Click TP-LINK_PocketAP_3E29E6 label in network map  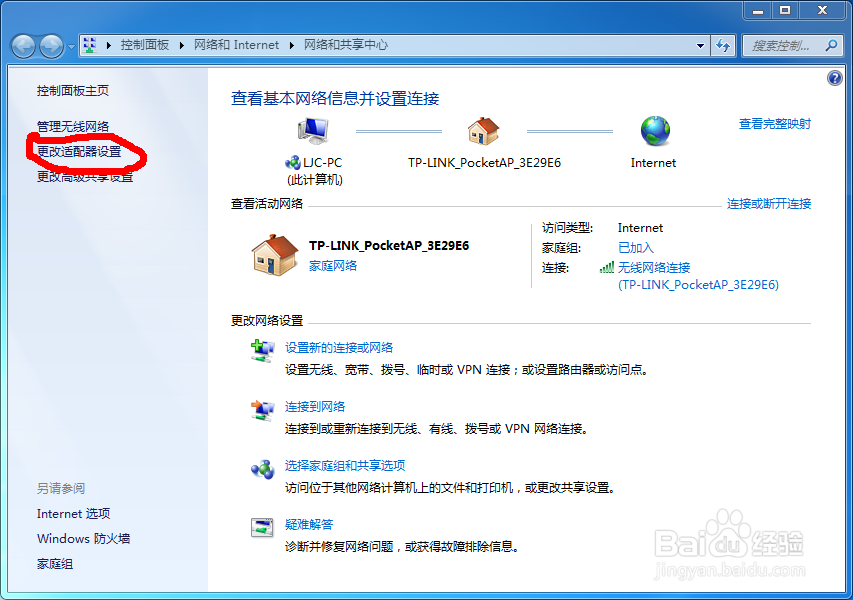coord(484,163)
